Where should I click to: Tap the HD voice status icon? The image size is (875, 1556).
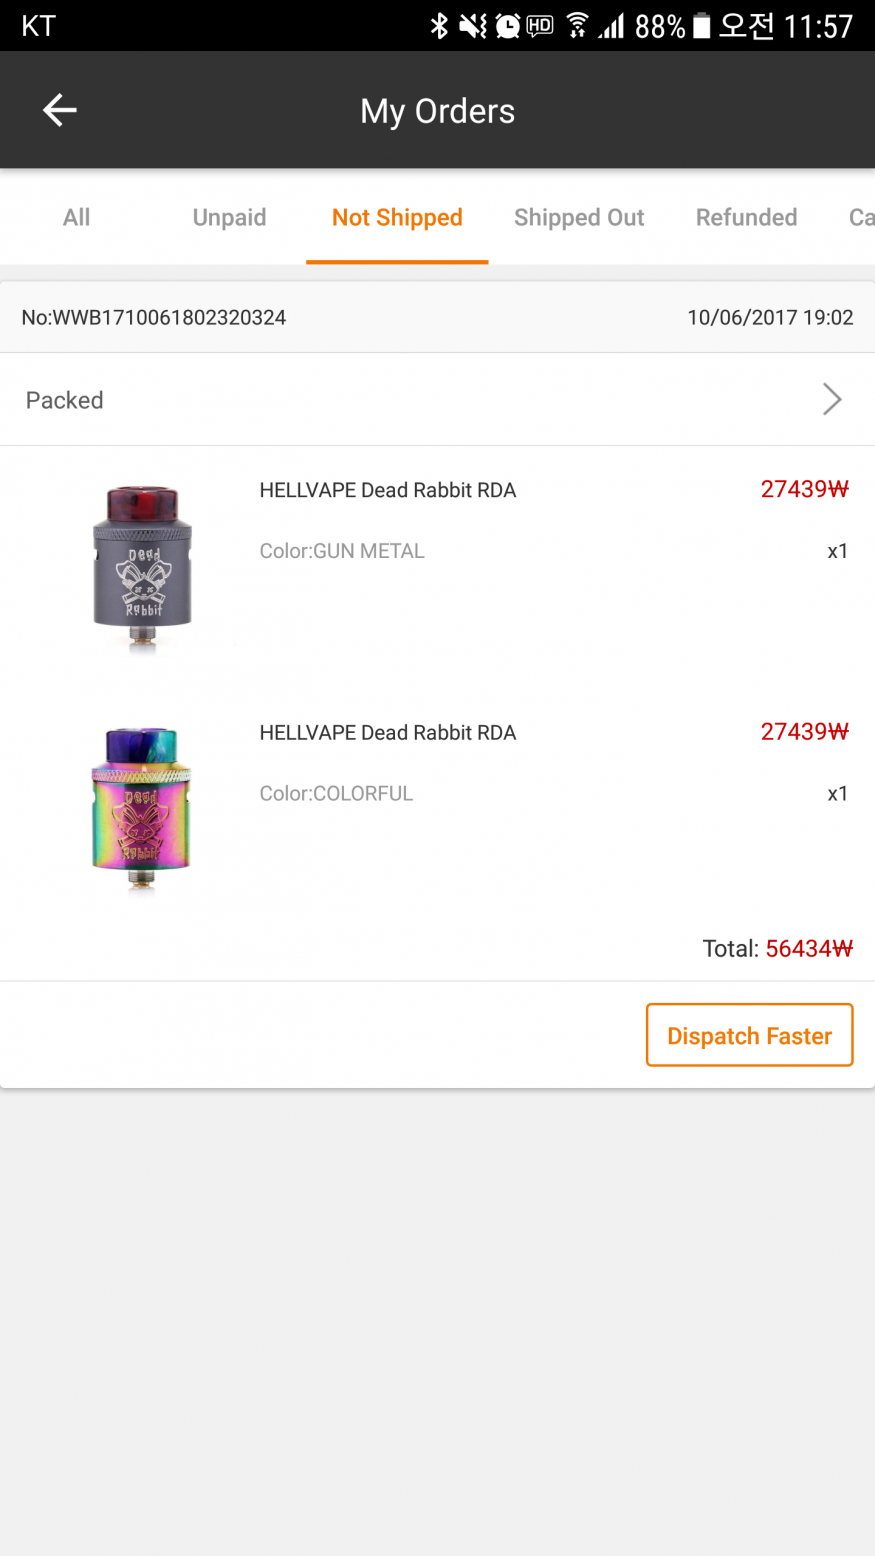[540, 26]
